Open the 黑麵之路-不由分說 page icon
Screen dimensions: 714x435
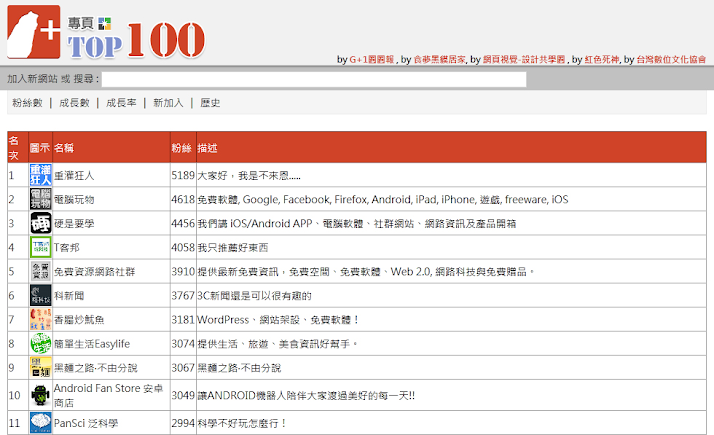pyautogui.click(x=41, y=368)
